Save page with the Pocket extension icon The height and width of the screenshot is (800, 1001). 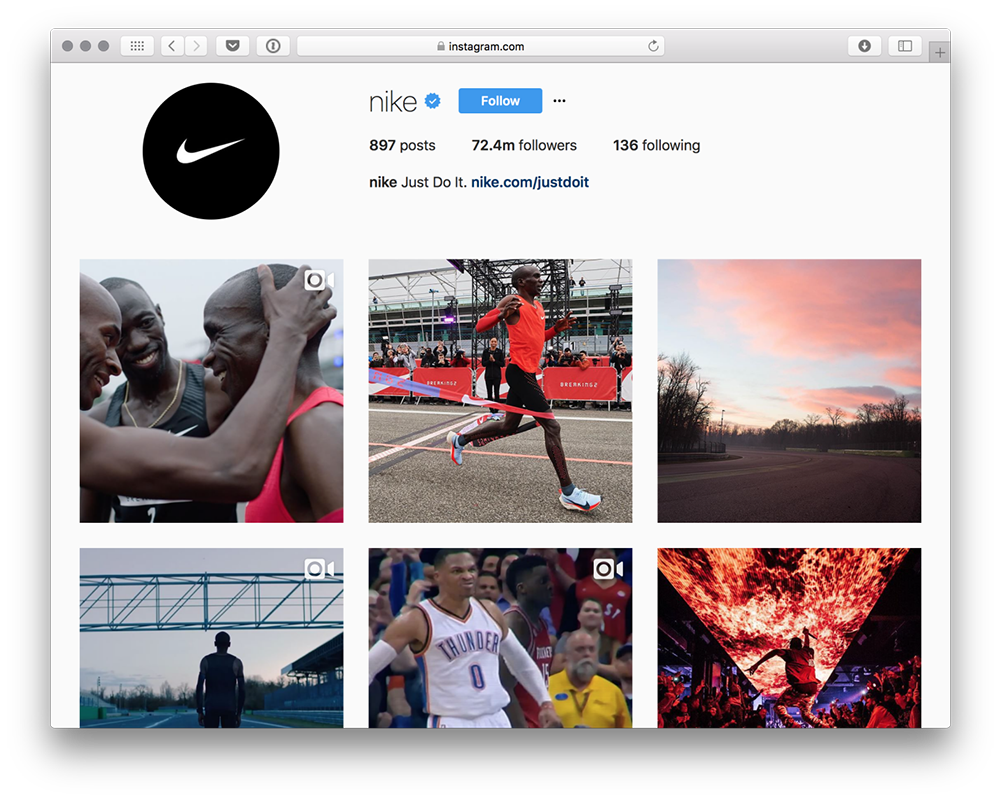click(x=232, y=46)
